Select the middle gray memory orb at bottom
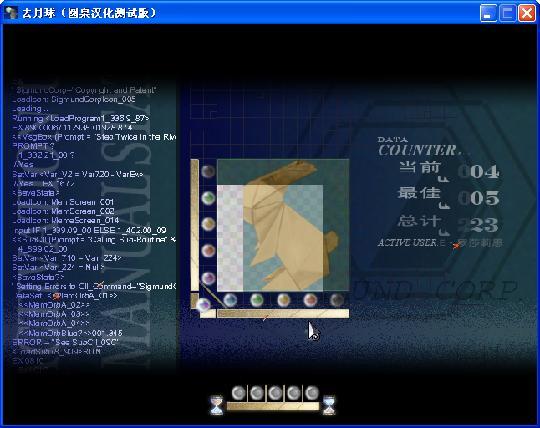This screenshot has width=540, height=428. click(x=275, y=393)
